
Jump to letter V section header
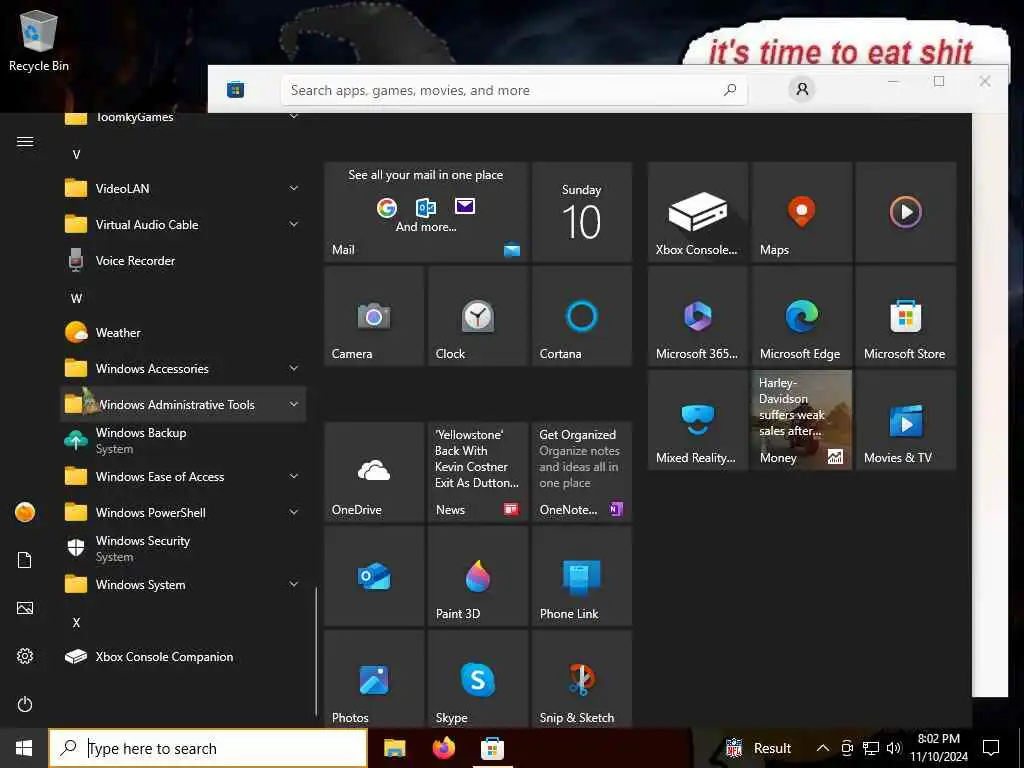[76, 155]
